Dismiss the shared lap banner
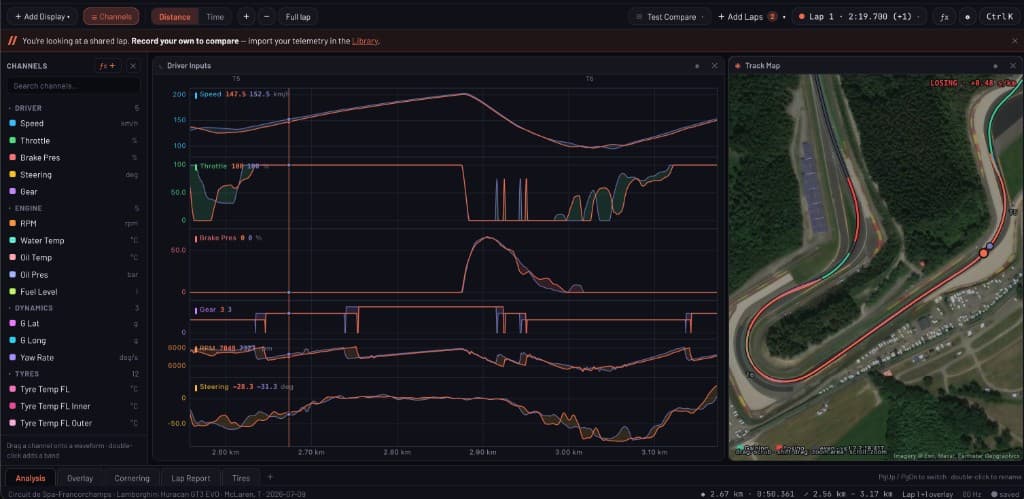Screen dimensions: 1024x499 (x=1014, y=40)
